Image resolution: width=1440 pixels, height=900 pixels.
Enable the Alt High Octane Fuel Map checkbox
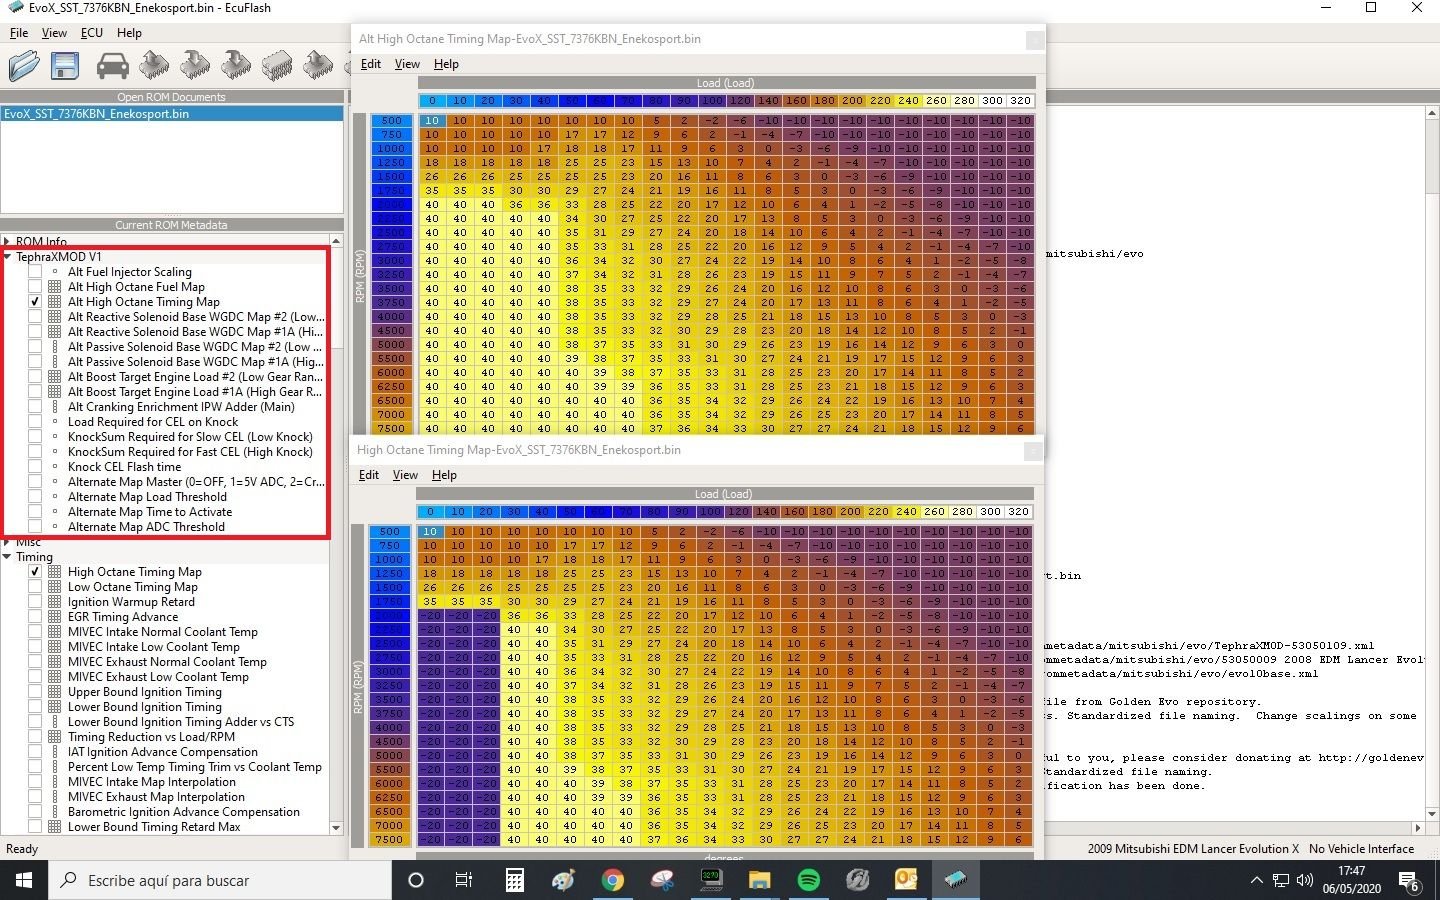coord(35,287)
